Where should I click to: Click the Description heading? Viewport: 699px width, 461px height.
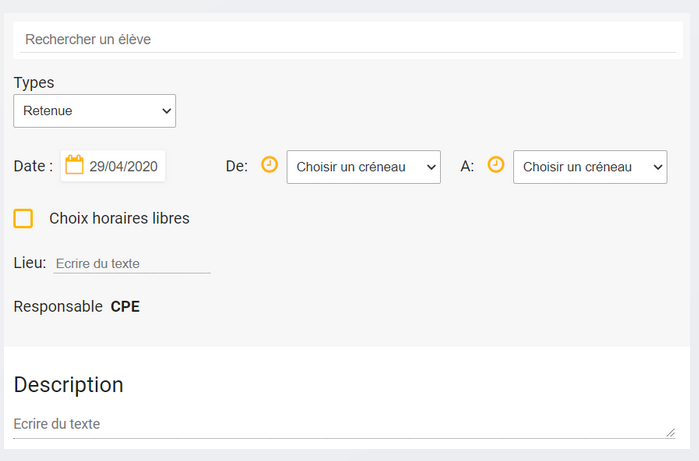(68, 385)
